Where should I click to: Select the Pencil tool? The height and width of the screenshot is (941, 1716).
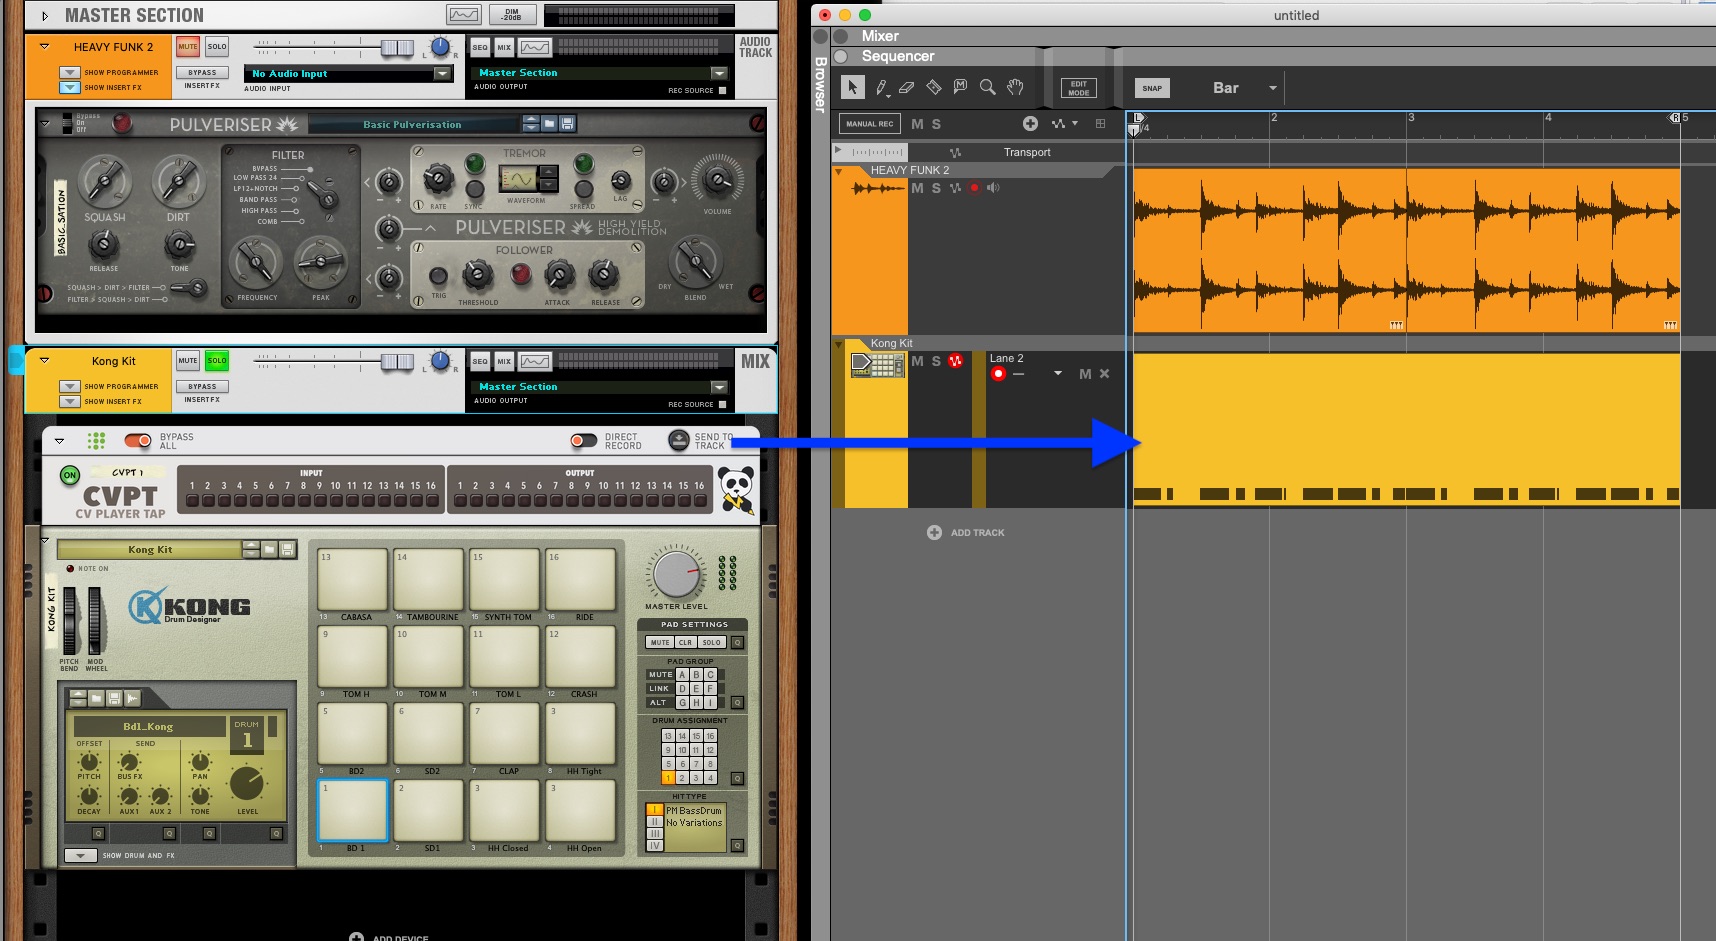tap(881, 87)
